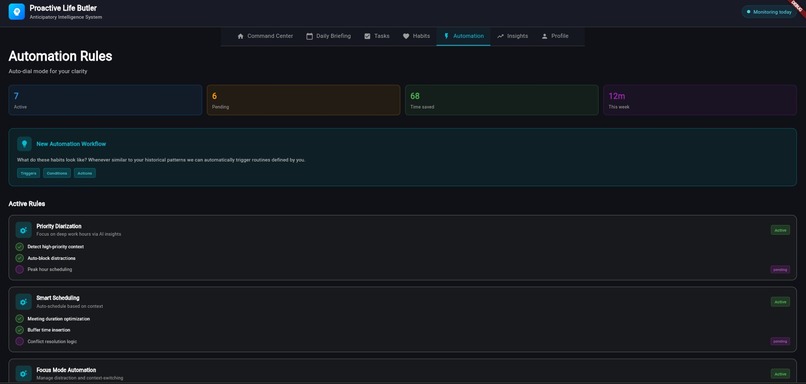Click the gear icon of Priority Diarization rule
This screenshot has width=806, height=384.
[x=24, y=230]
